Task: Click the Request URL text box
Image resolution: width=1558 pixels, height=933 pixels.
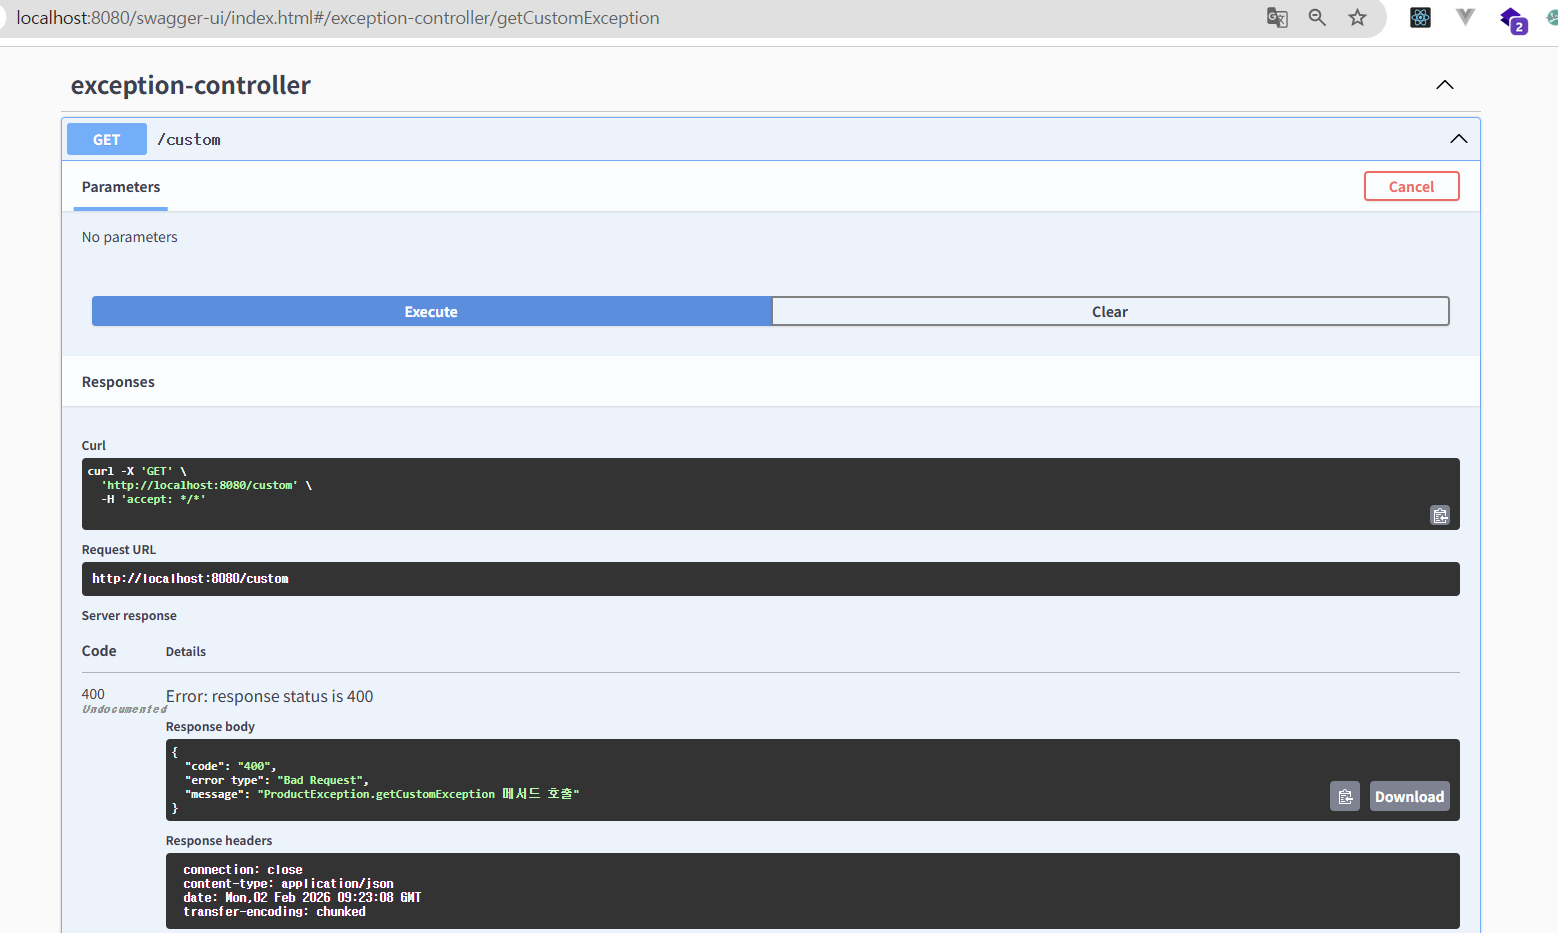Action: click(770, 579)
